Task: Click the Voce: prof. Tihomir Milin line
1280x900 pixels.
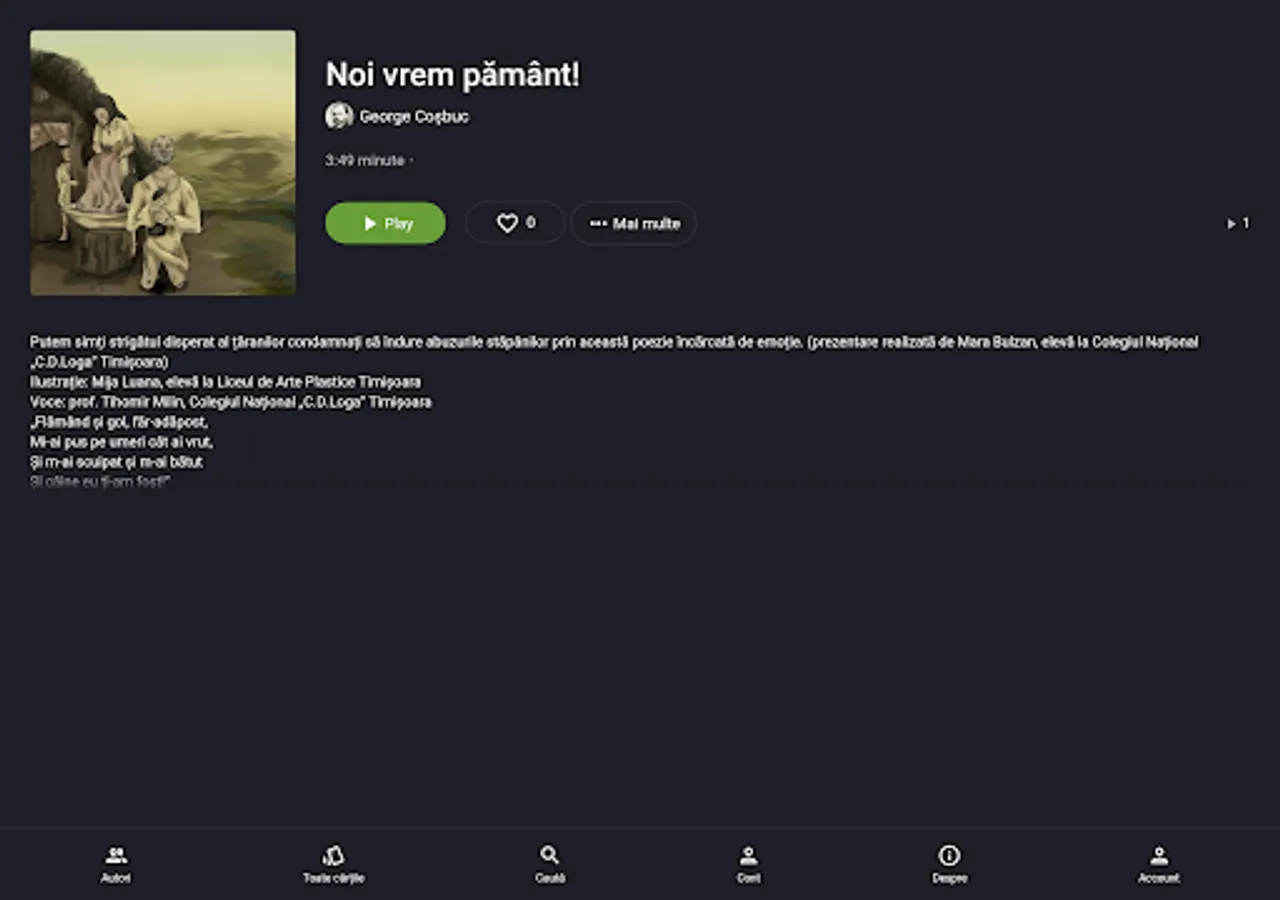Action: point(231,402)
